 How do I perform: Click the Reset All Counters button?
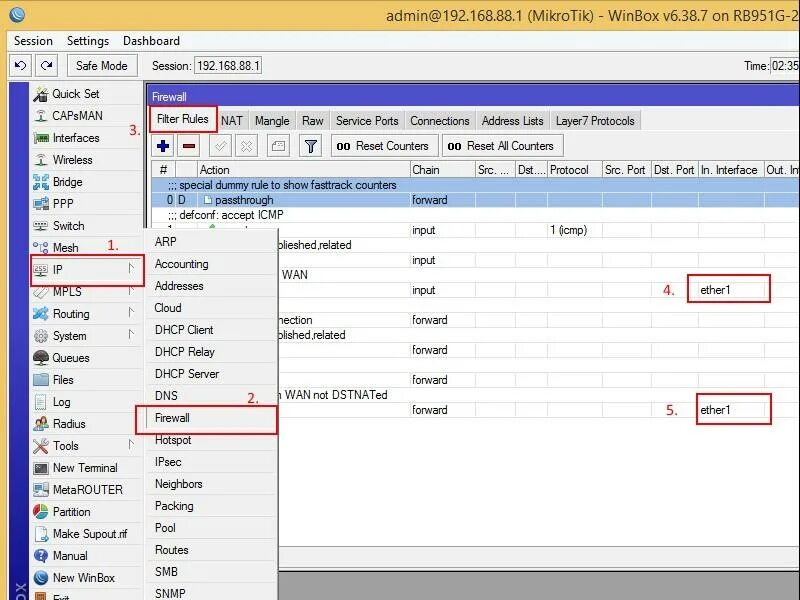coord(503,146)
